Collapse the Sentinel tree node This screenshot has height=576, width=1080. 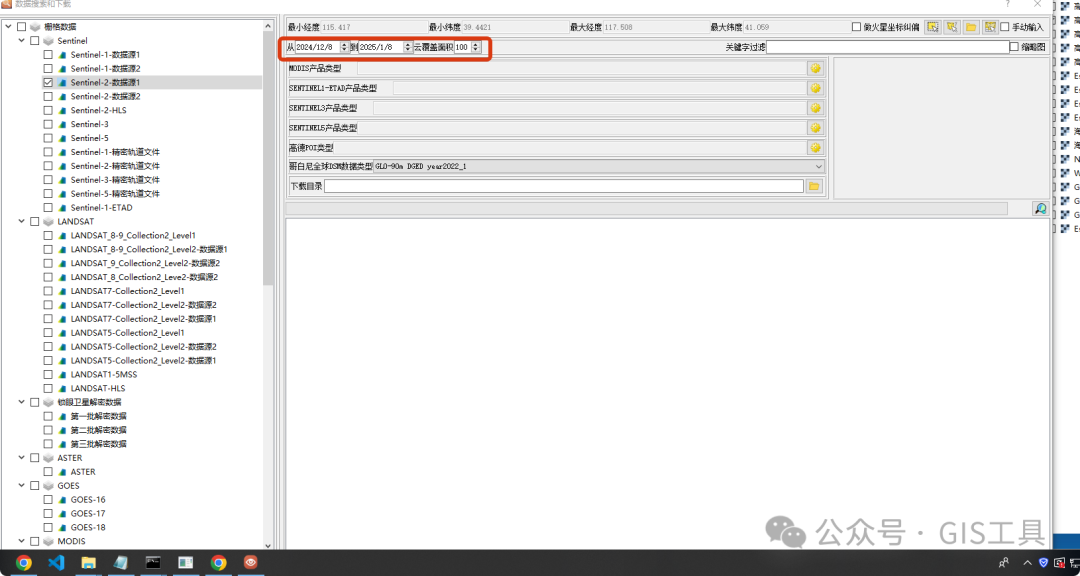[22, 40]
